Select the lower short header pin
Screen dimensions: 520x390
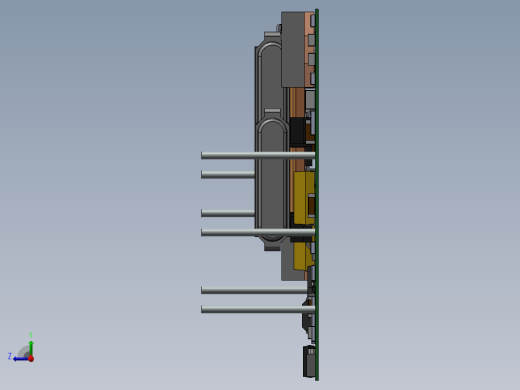tap(228, 213)
